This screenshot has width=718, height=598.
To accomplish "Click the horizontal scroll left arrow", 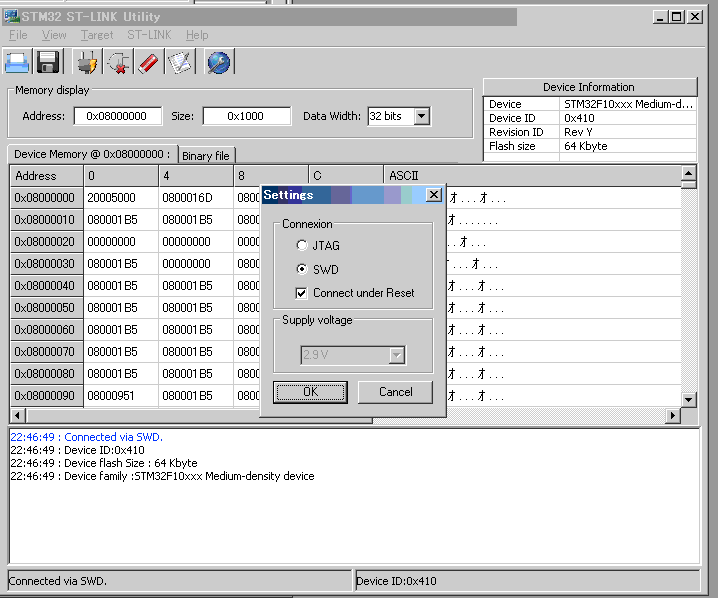I will coord(17,415).
